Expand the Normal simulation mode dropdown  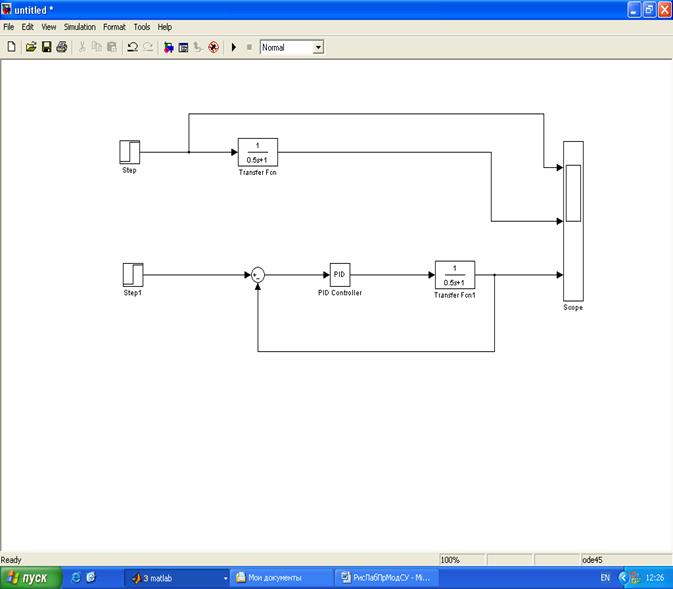[x=318, y=47]
